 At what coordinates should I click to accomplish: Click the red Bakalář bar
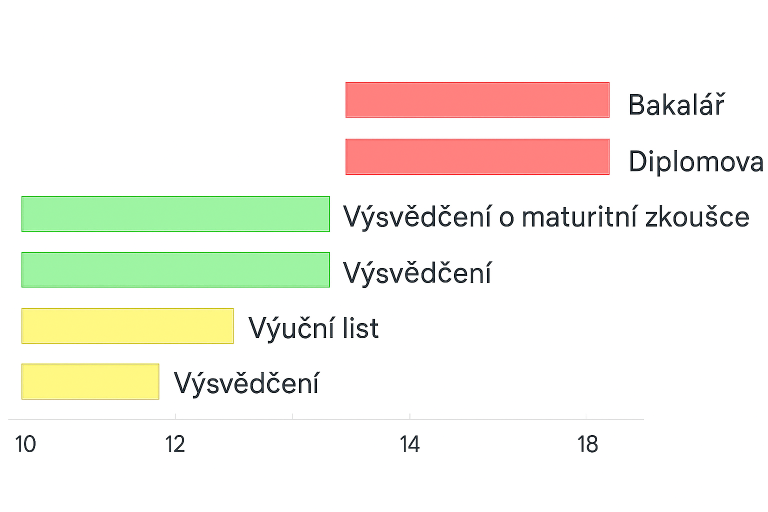478,100
